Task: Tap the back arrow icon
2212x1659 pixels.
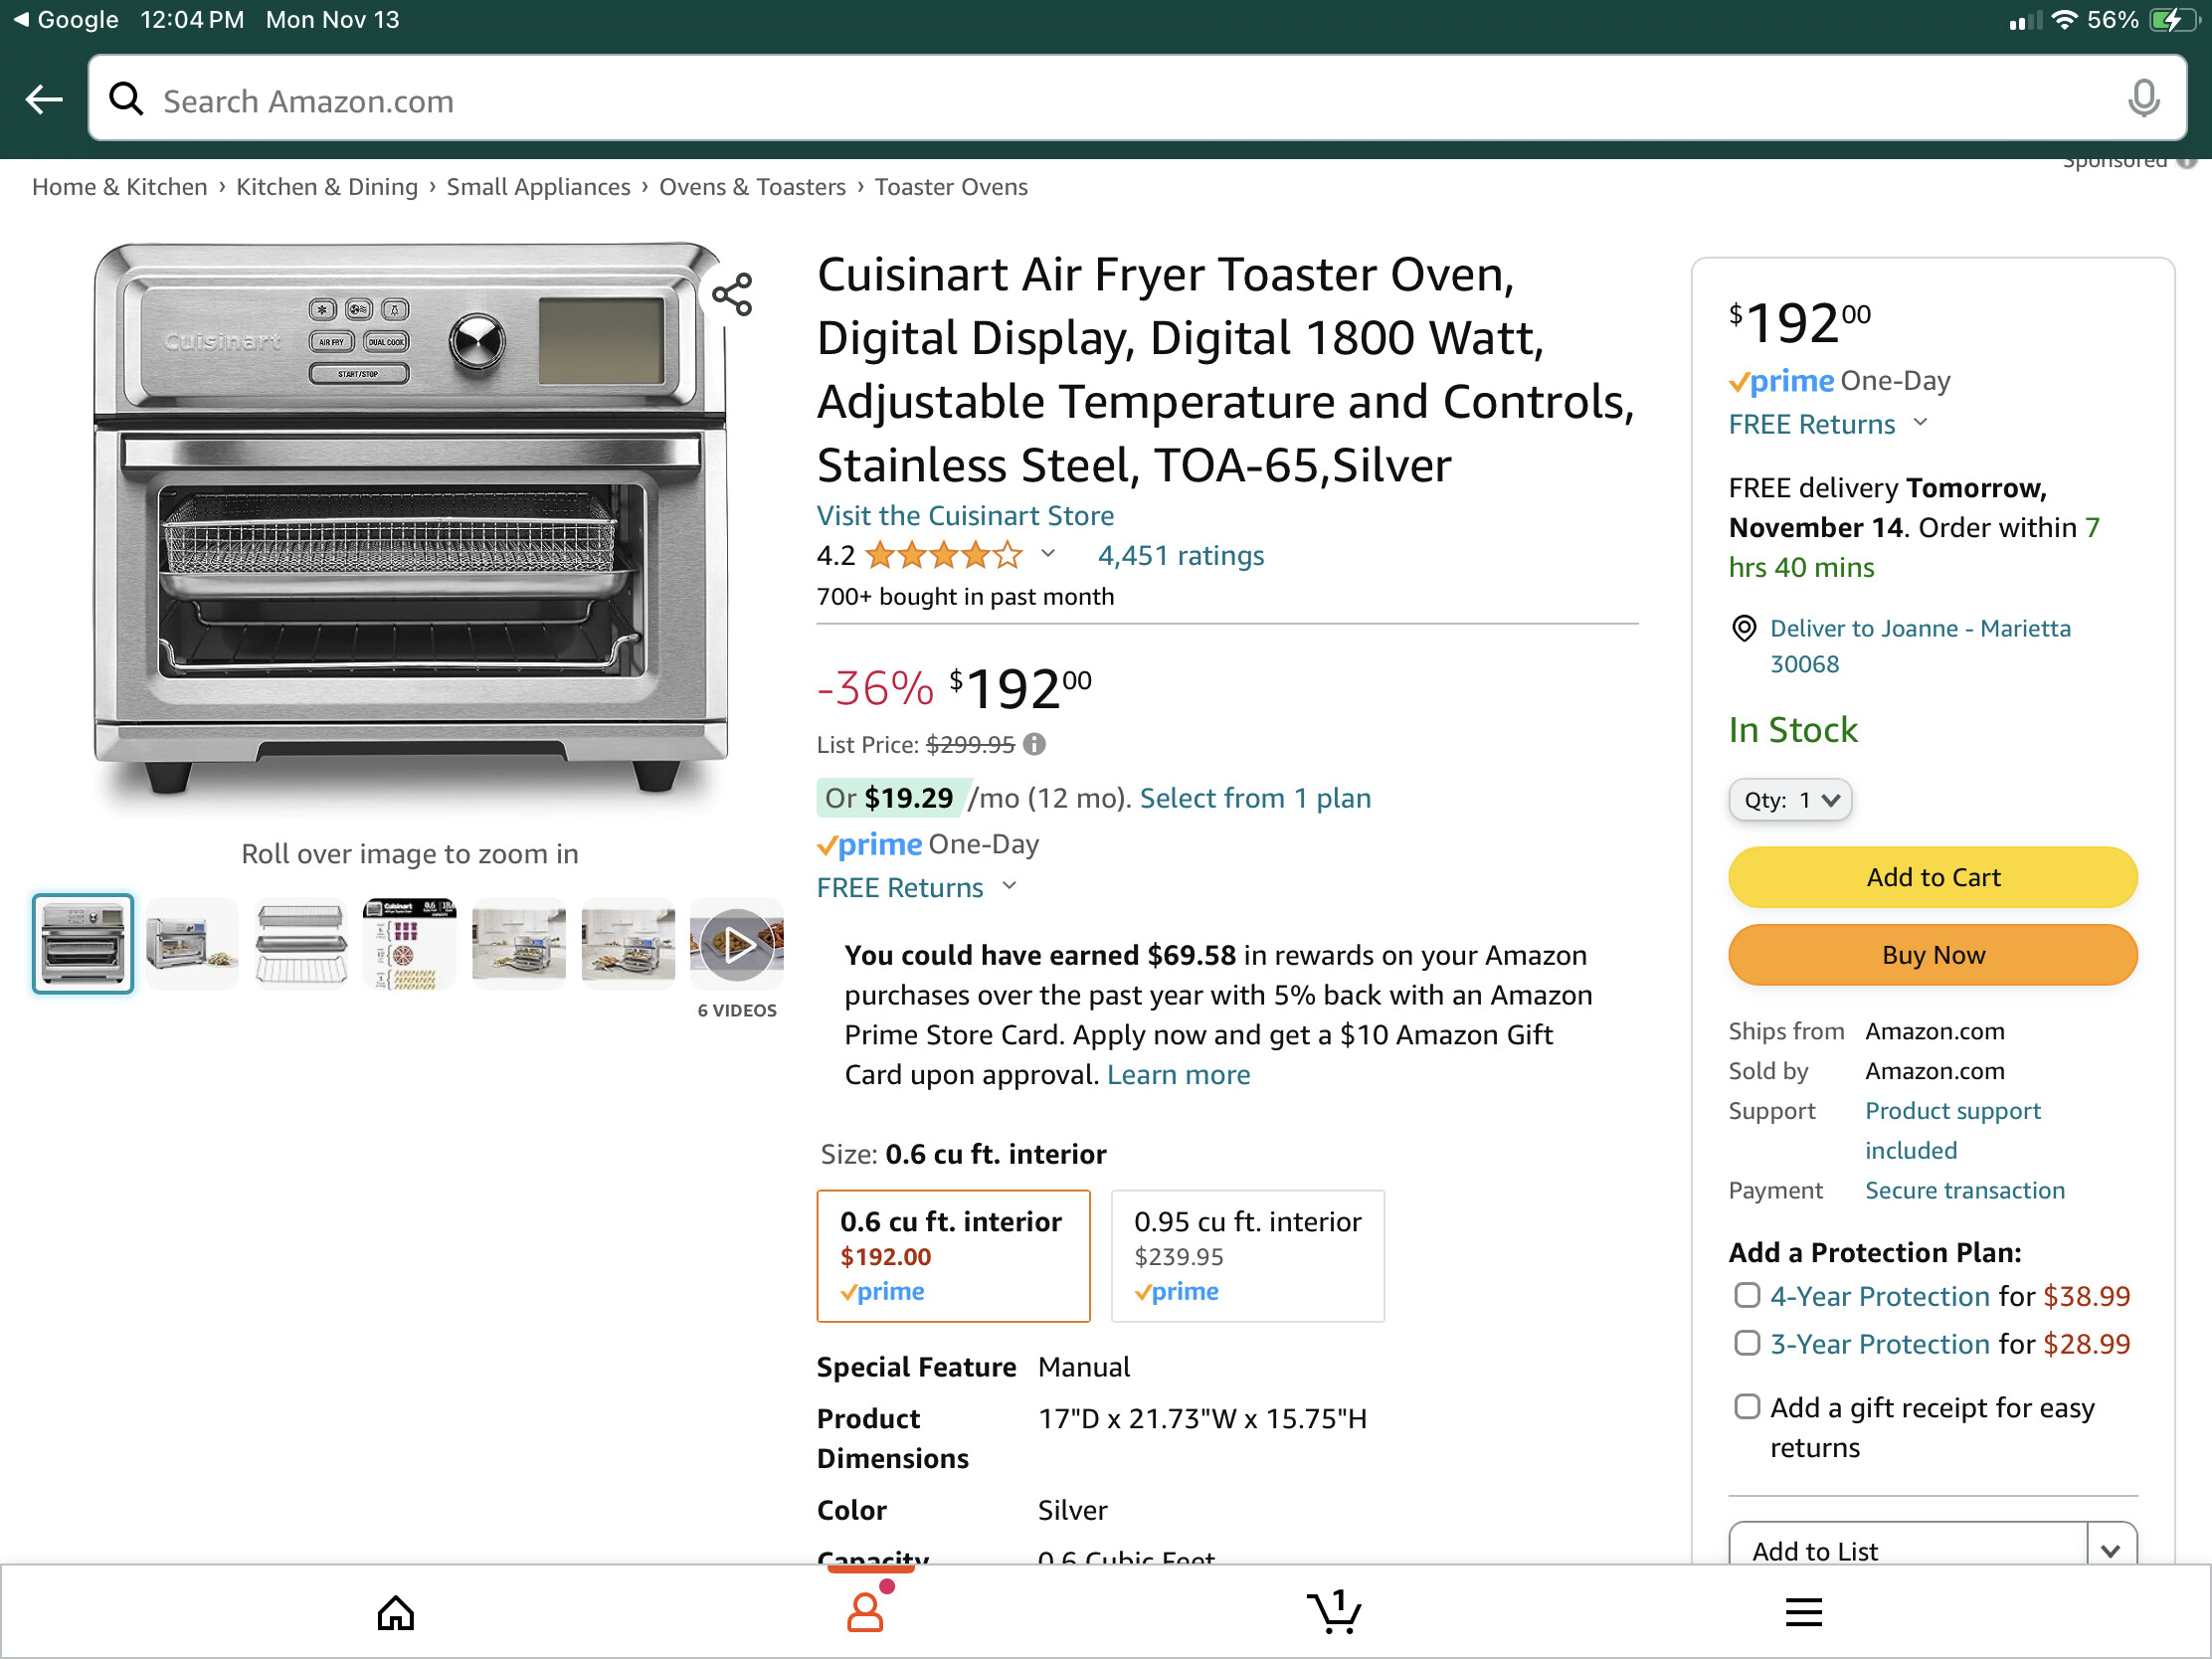Action: click(x=44, y=99)
